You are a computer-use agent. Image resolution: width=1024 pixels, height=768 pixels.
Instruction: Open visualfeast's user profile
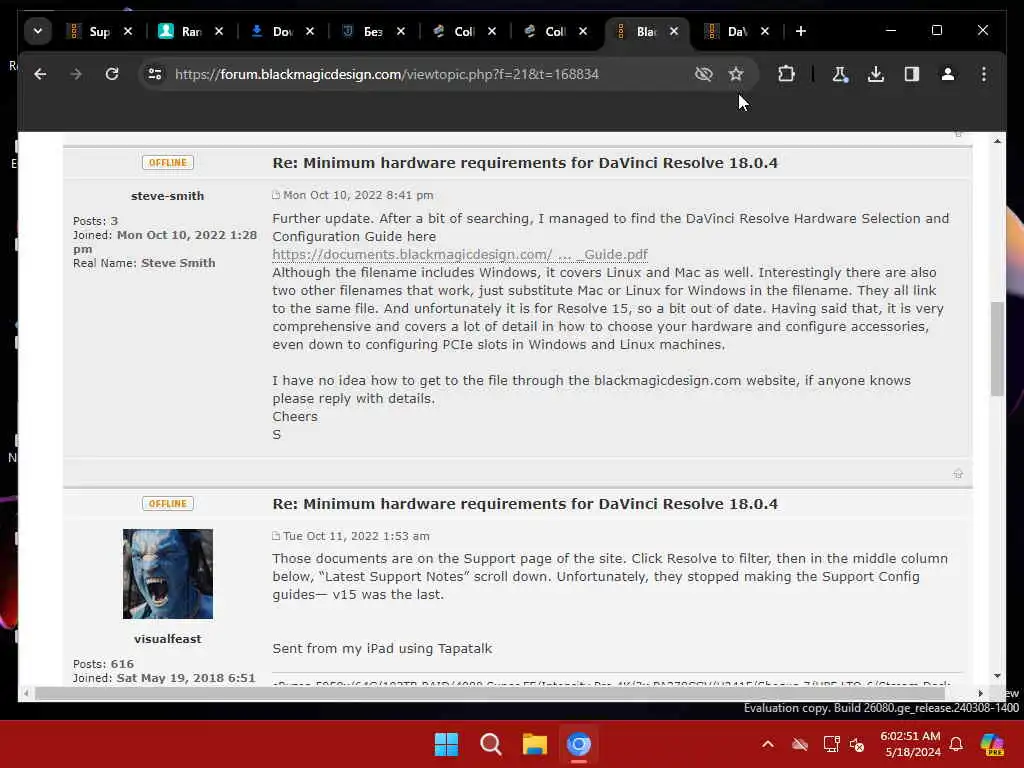(x=167, y=639)
